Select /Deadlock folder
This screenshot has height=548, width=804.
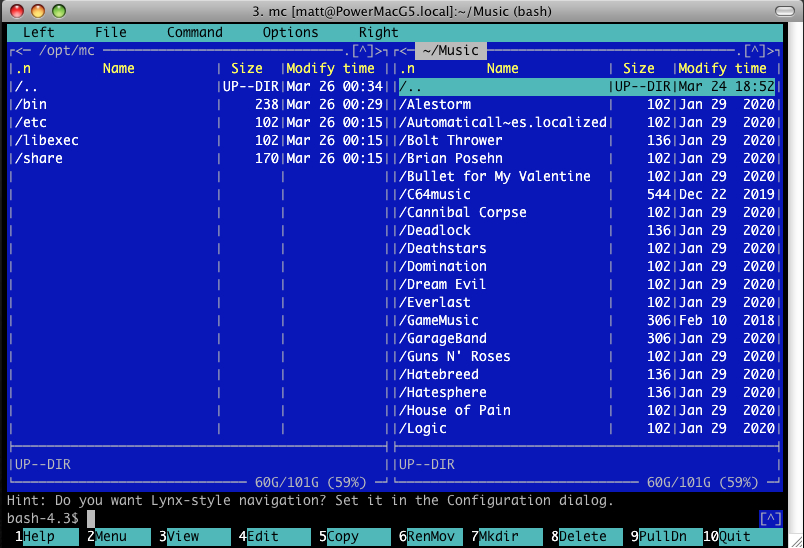[x=587, y=230]
